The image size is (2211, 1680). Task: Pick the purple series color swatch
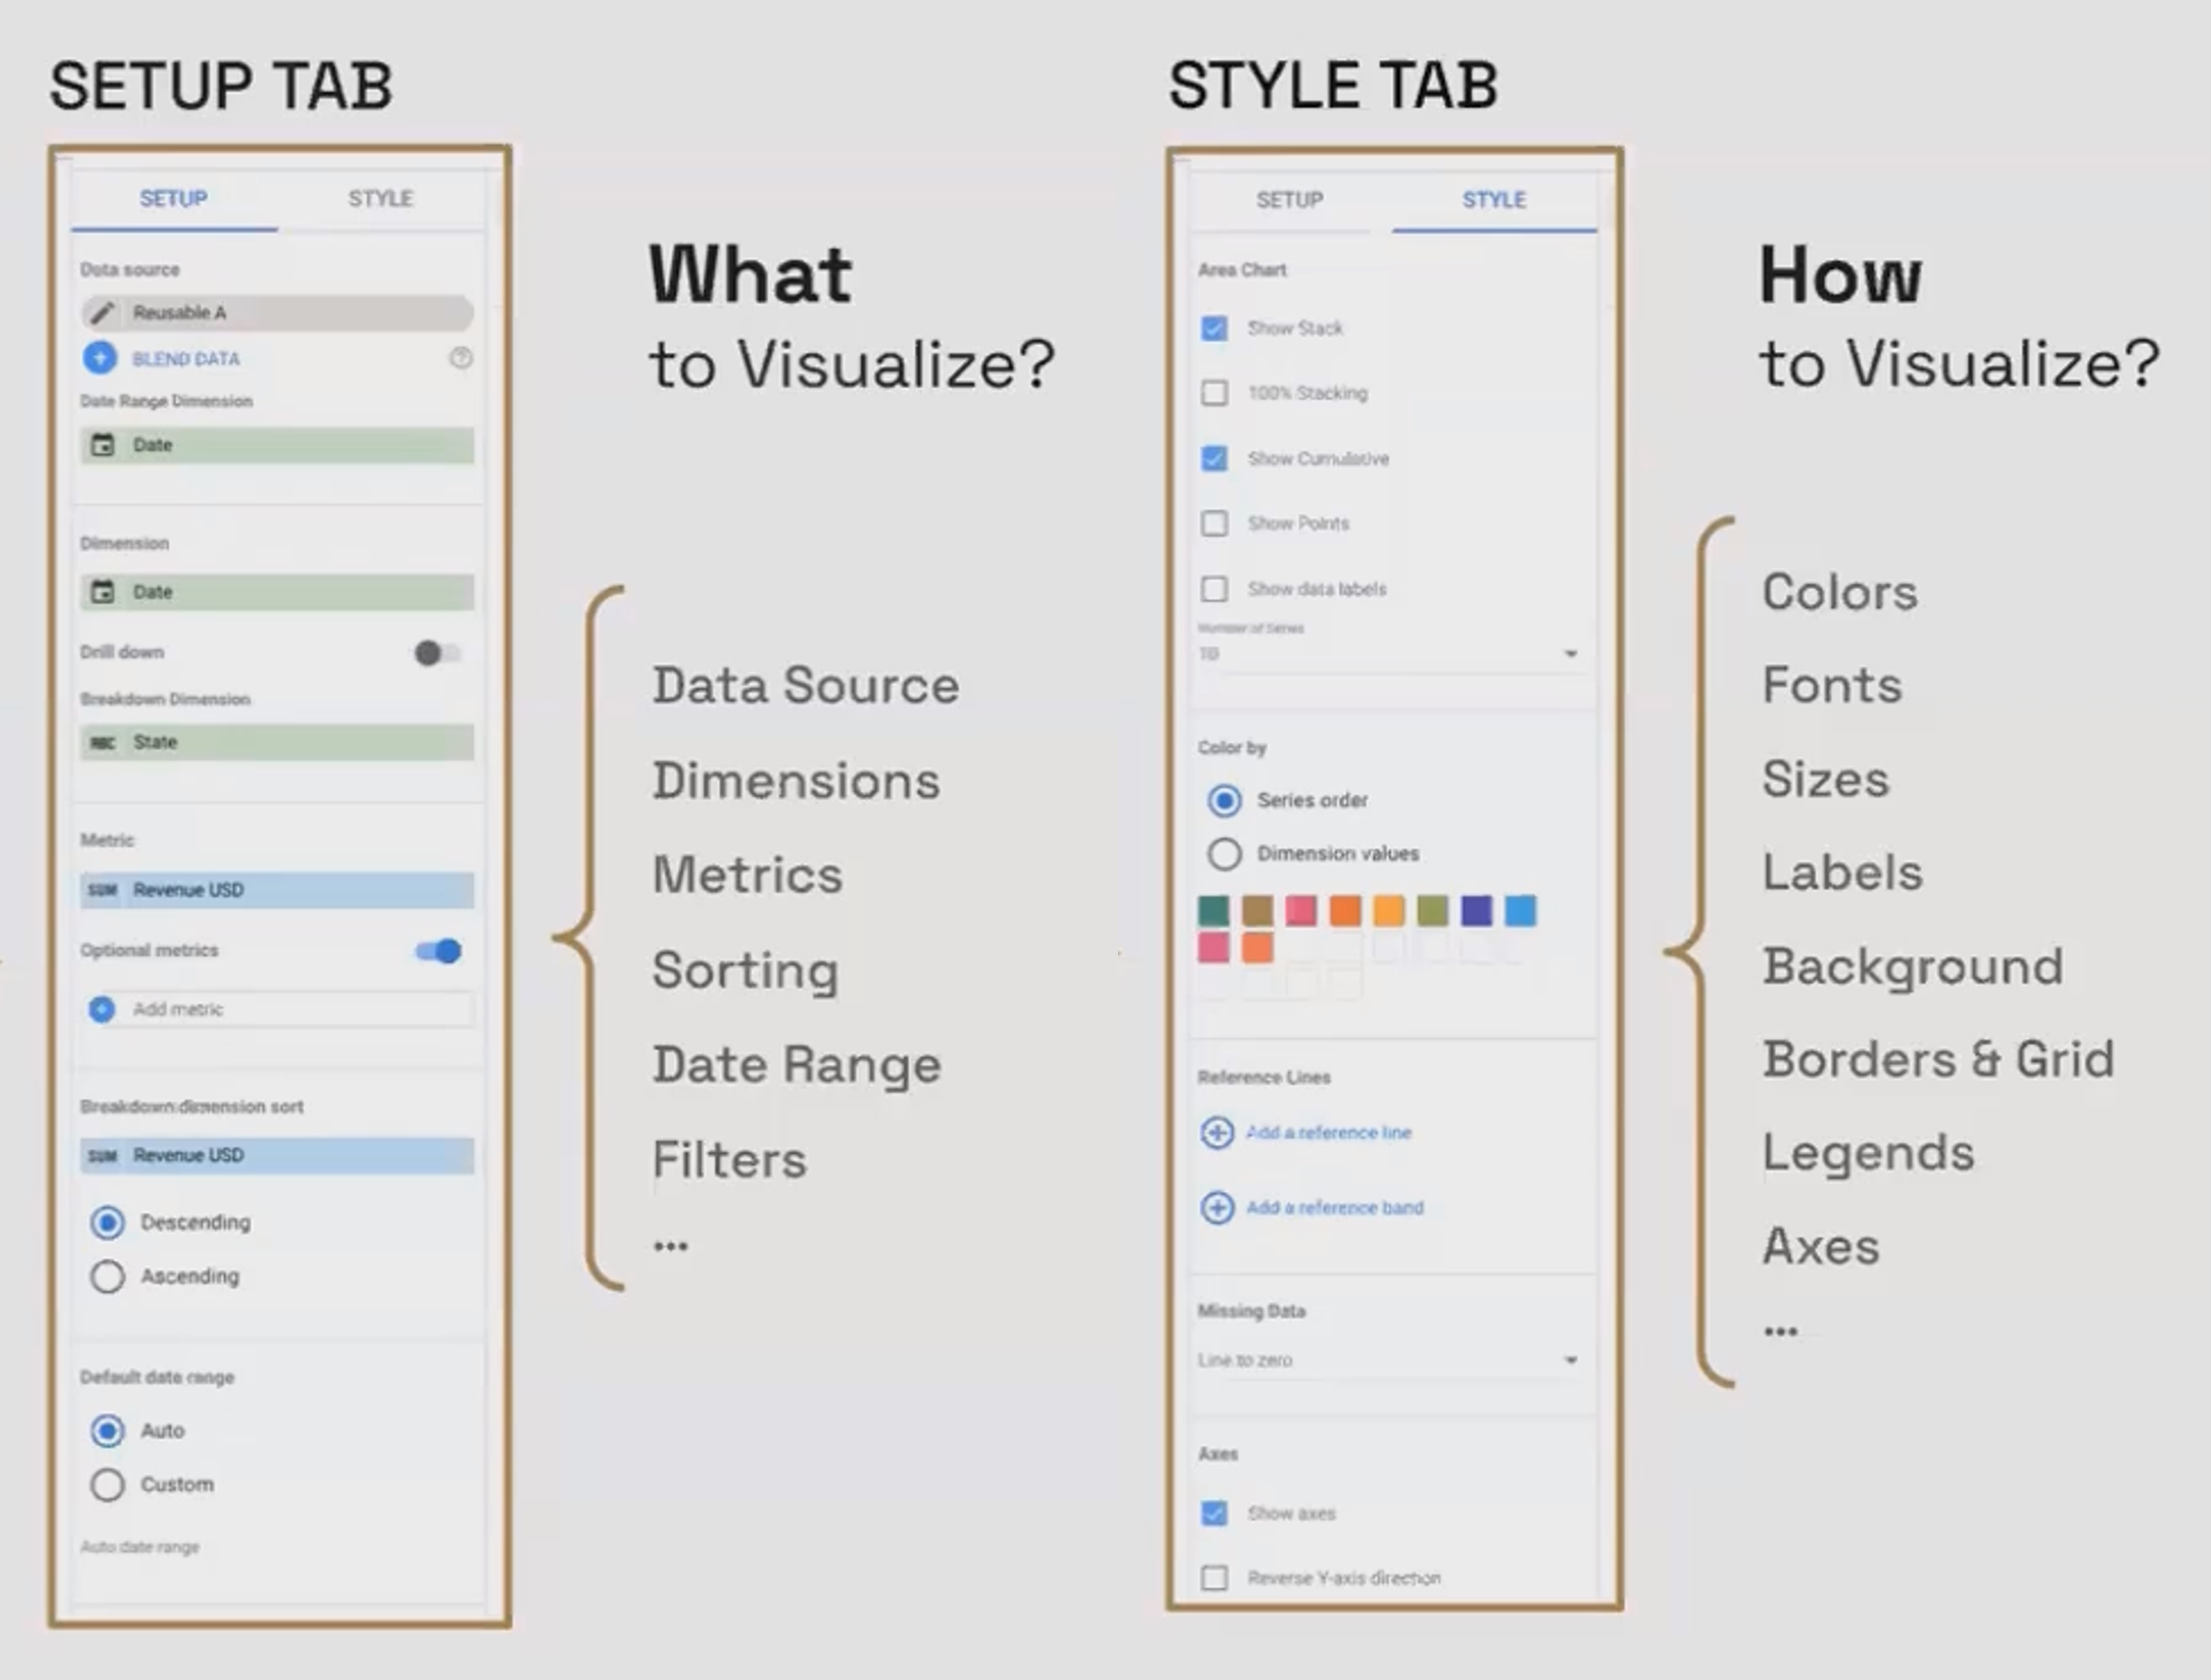[1476, 910]
